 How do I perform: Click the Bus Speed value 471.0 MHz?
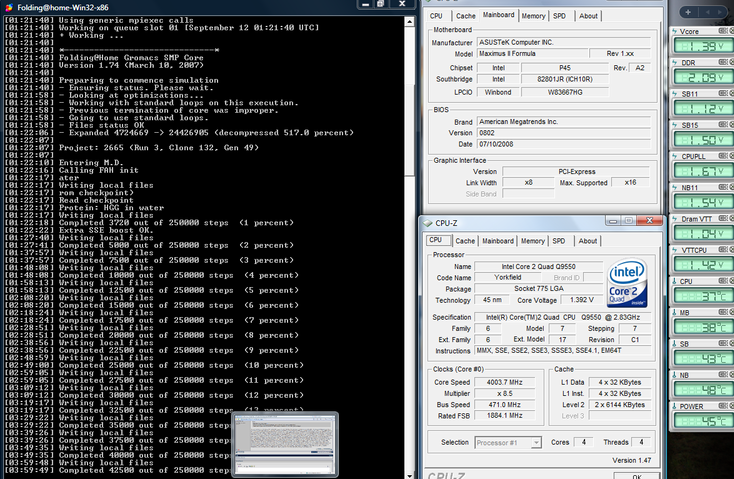click(x=504, y=405)
